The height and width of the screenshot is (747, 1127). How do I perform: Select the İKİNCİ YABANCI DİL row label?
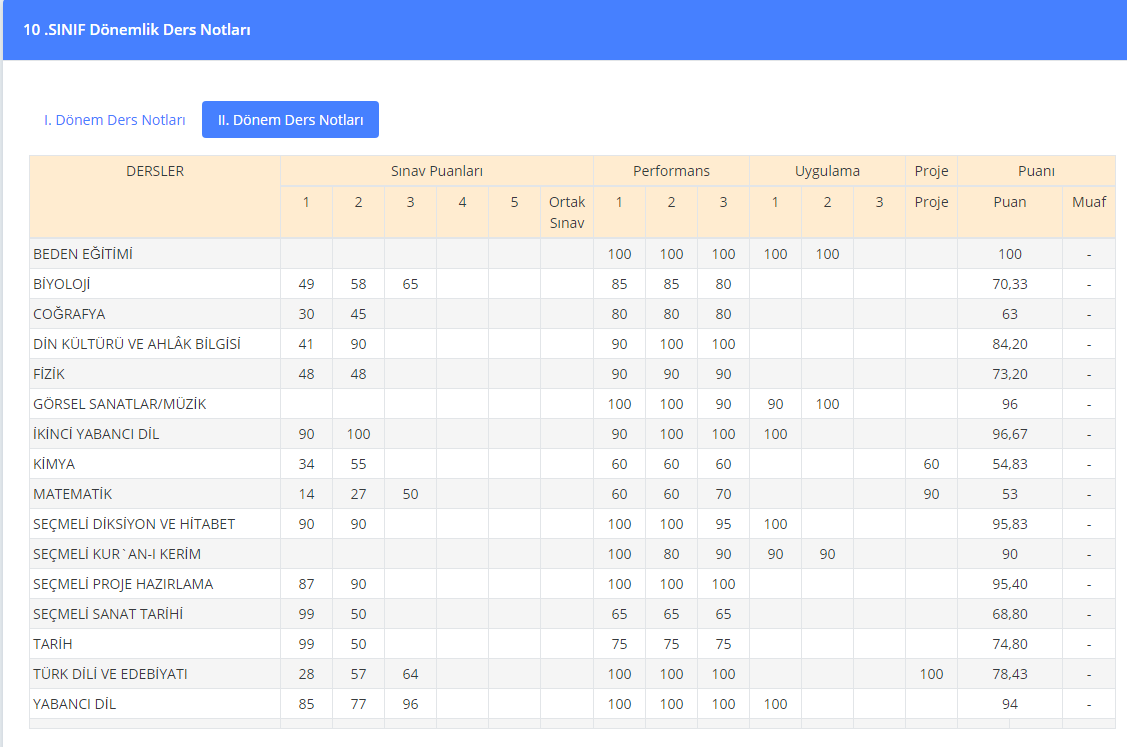96,434
